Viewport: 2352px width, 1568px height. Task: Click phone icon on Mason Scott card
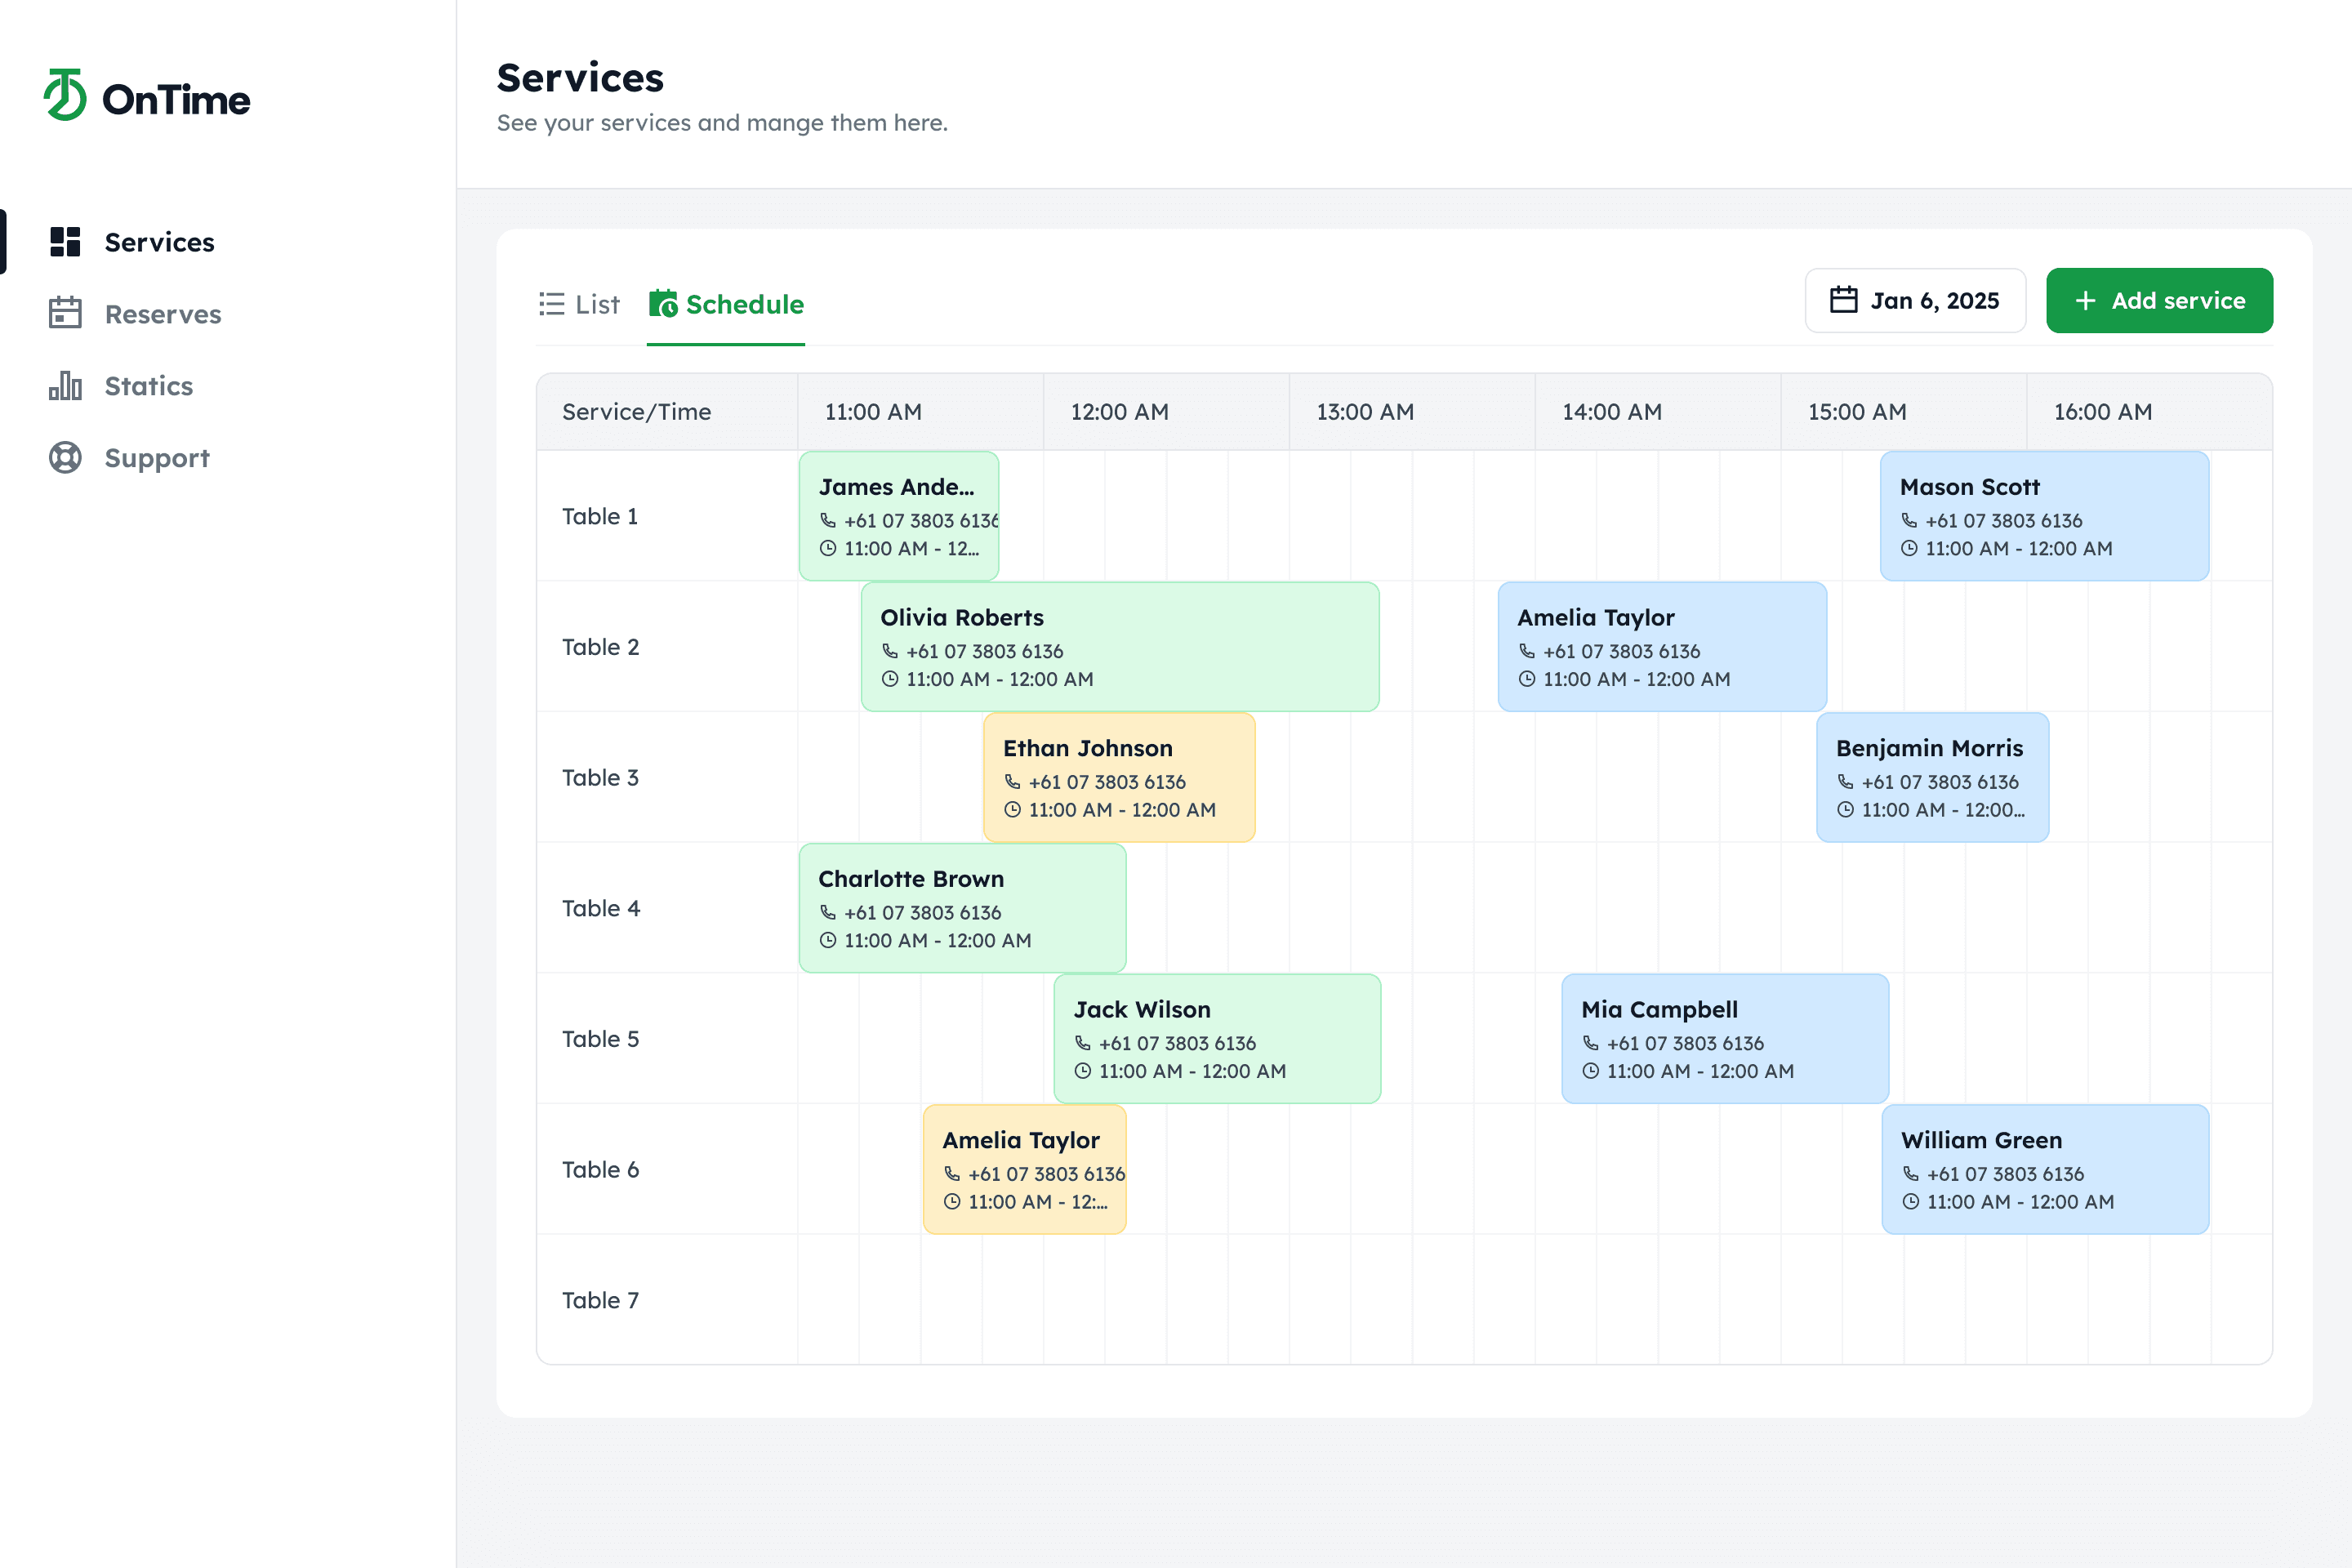coord(1909,520)
